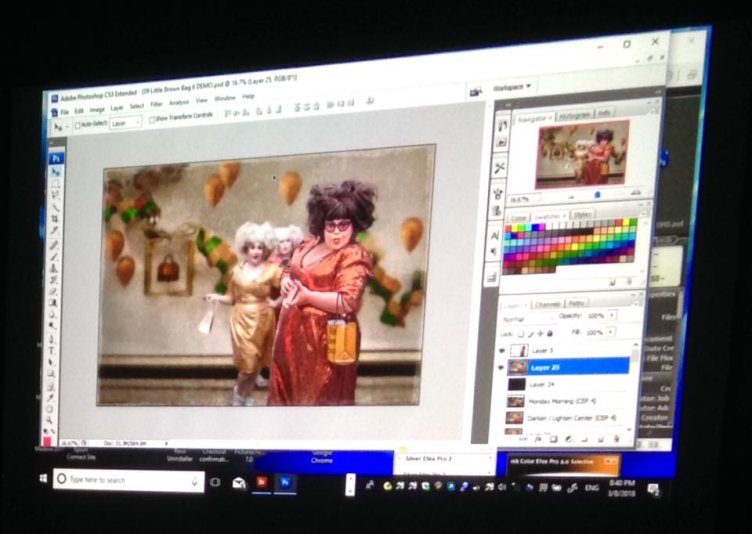Switch to the Channels tab
This screenshot has width=752, height=534.
point(547,305)
